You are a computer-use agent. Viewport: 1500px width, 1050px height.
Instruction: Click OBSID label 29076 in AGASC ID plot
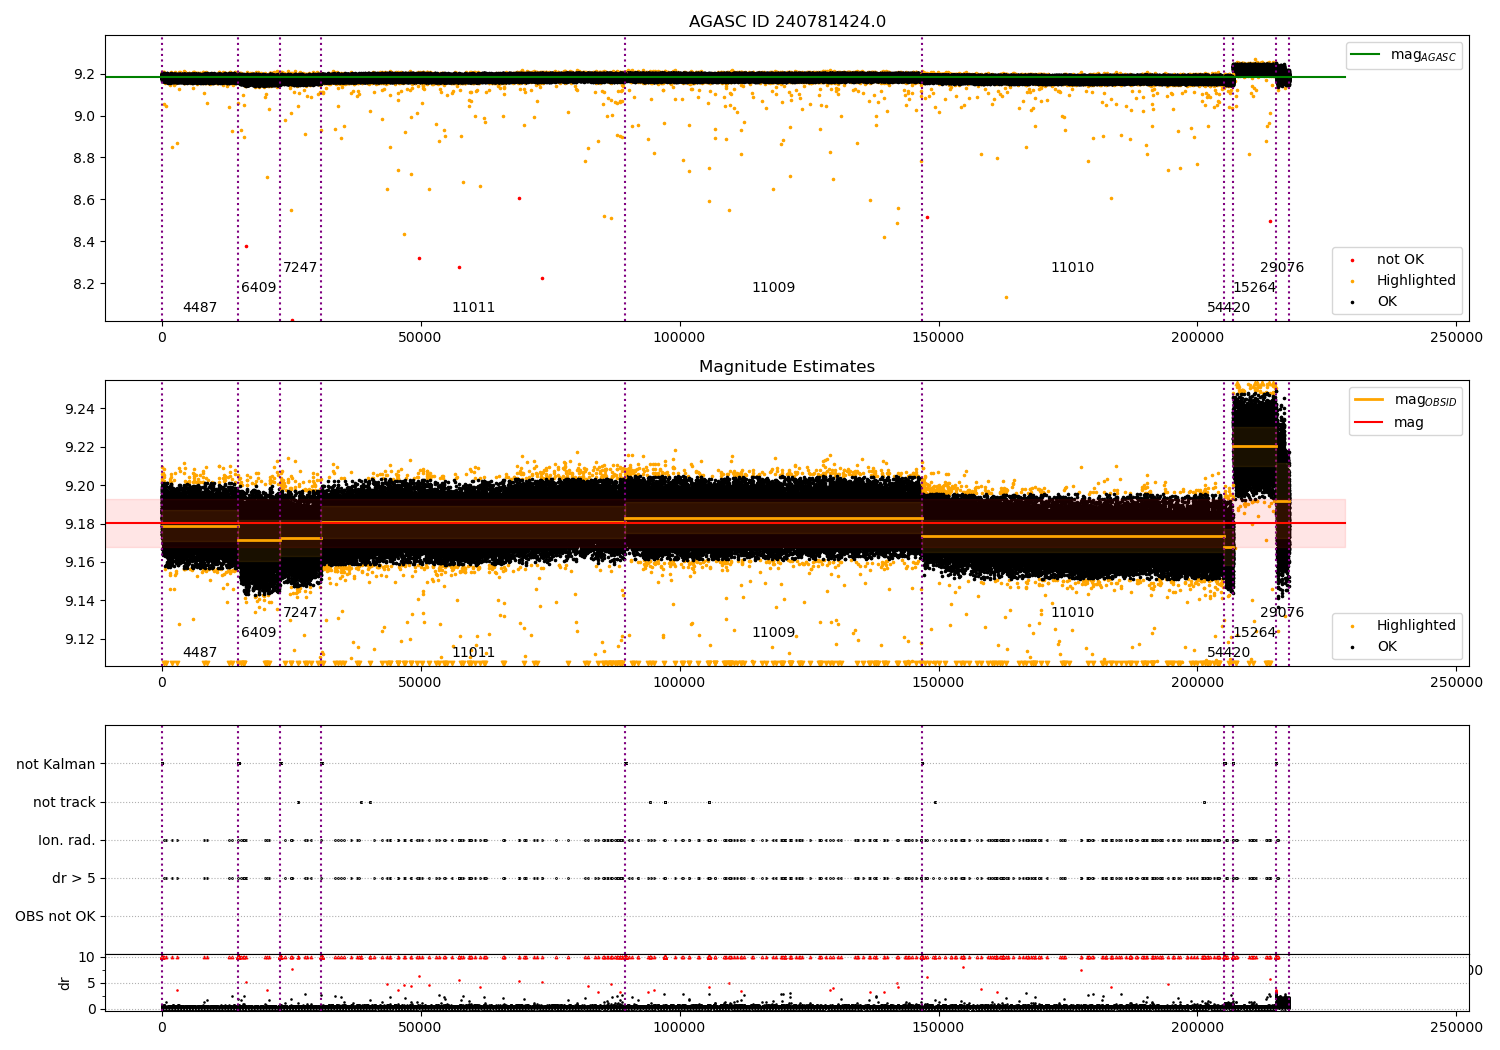[x=1282, y=268]
